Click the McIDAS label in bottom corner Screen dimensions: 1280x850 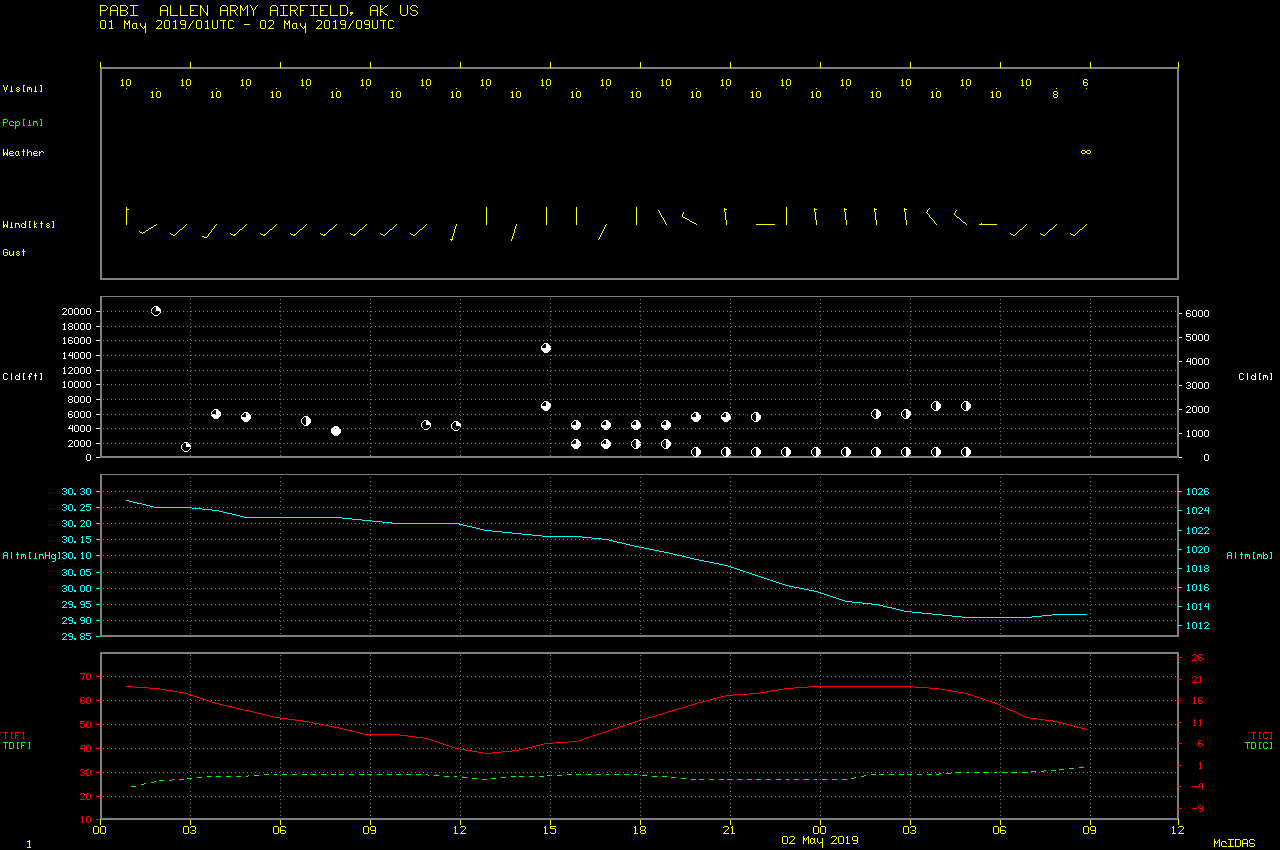(1234, 844)
